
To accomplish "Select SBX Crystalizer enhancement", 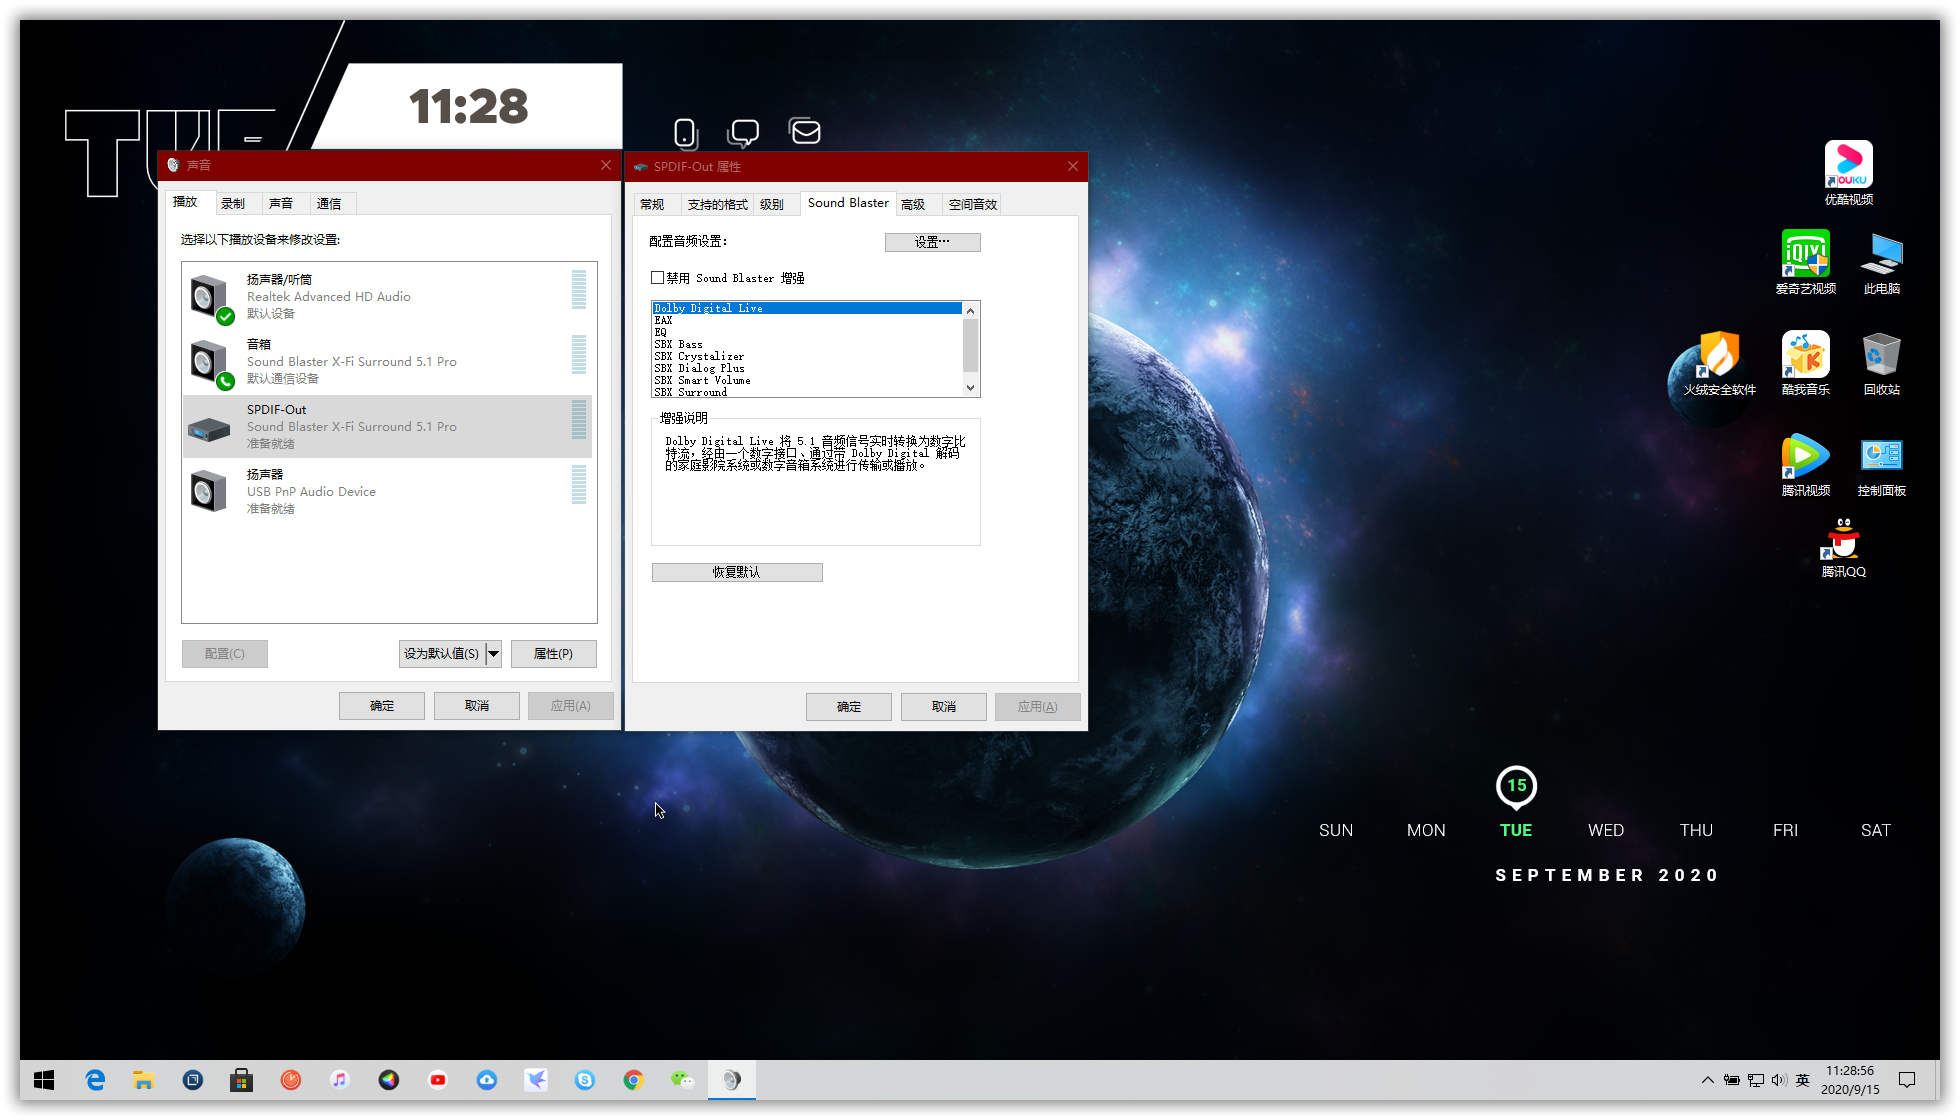I will tap(807, 356).
